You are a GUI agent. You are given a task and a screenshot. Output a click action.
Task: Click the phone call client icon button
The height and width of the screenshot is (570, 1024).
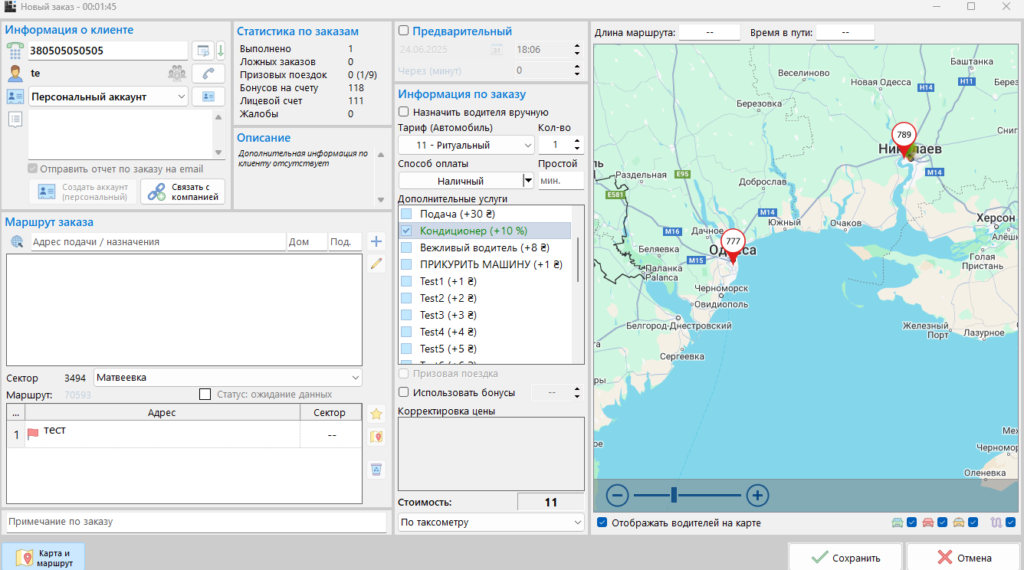tap(208, 73)
